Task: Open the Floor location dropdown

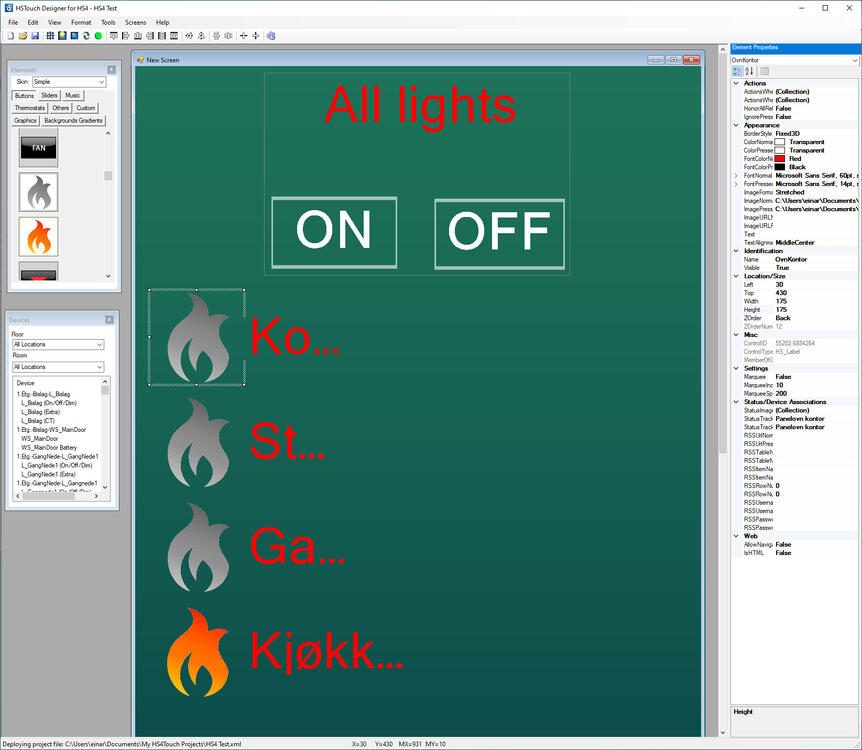Action: pos(57,344)
